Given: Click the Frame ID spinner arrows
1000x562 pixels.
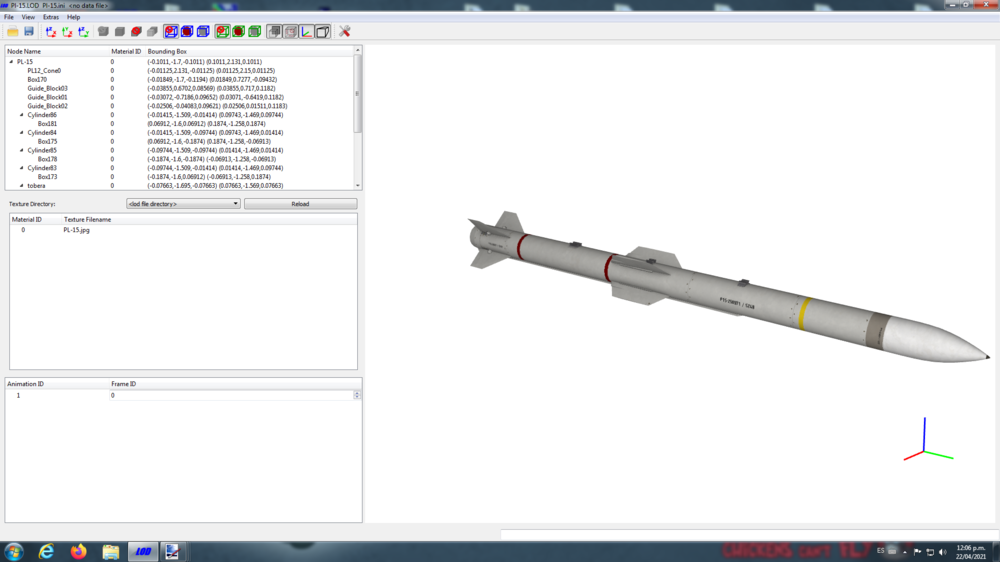Looking at the screenshot, I should (357, 396).
